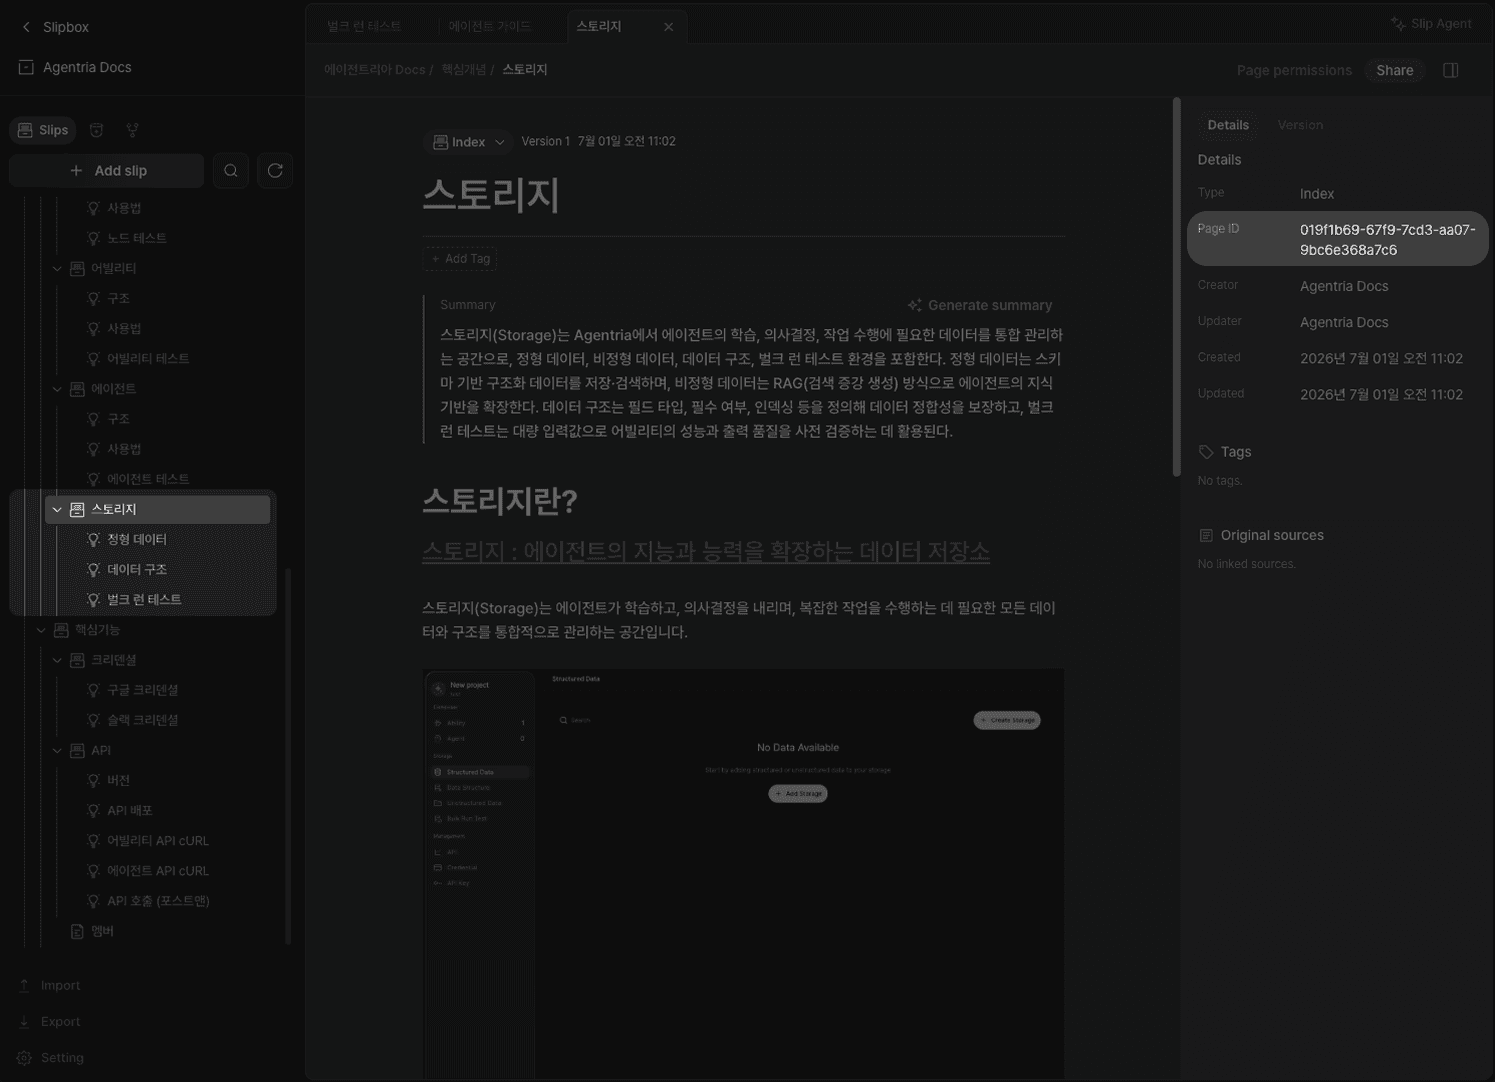Go back using the arrow beside Slipbox
The width and height of the screenshot is (1495, 1082).
(x=26, y=27)
